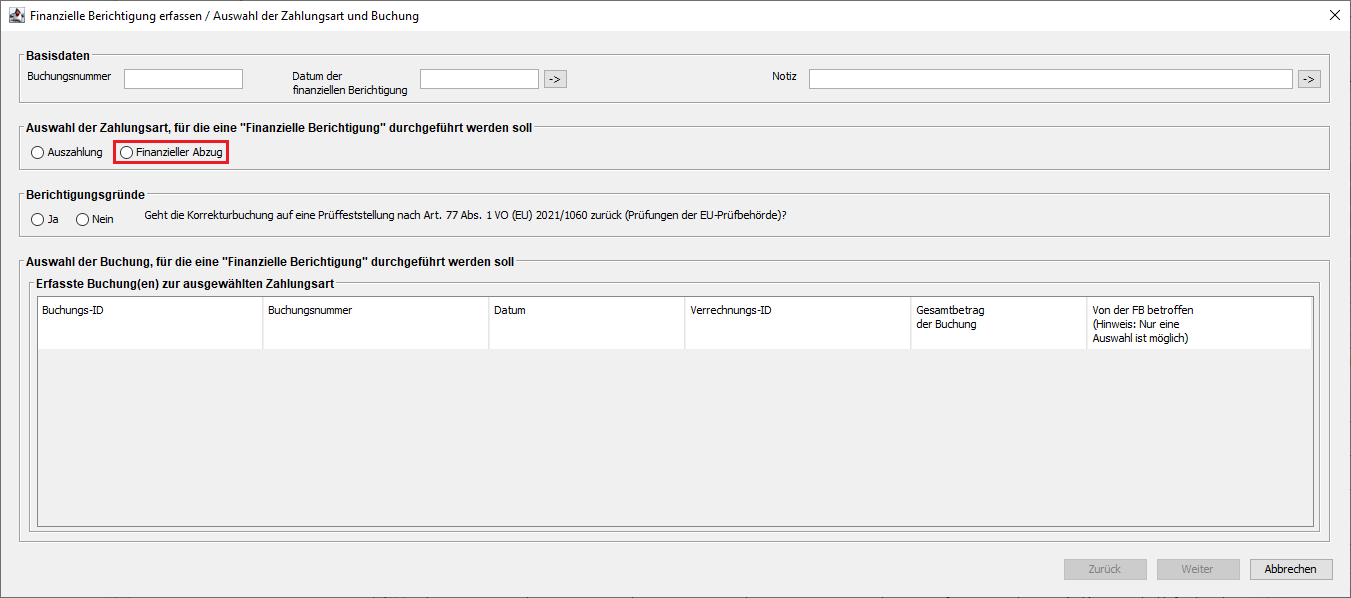Click the Weiter button

point(1197,569)
